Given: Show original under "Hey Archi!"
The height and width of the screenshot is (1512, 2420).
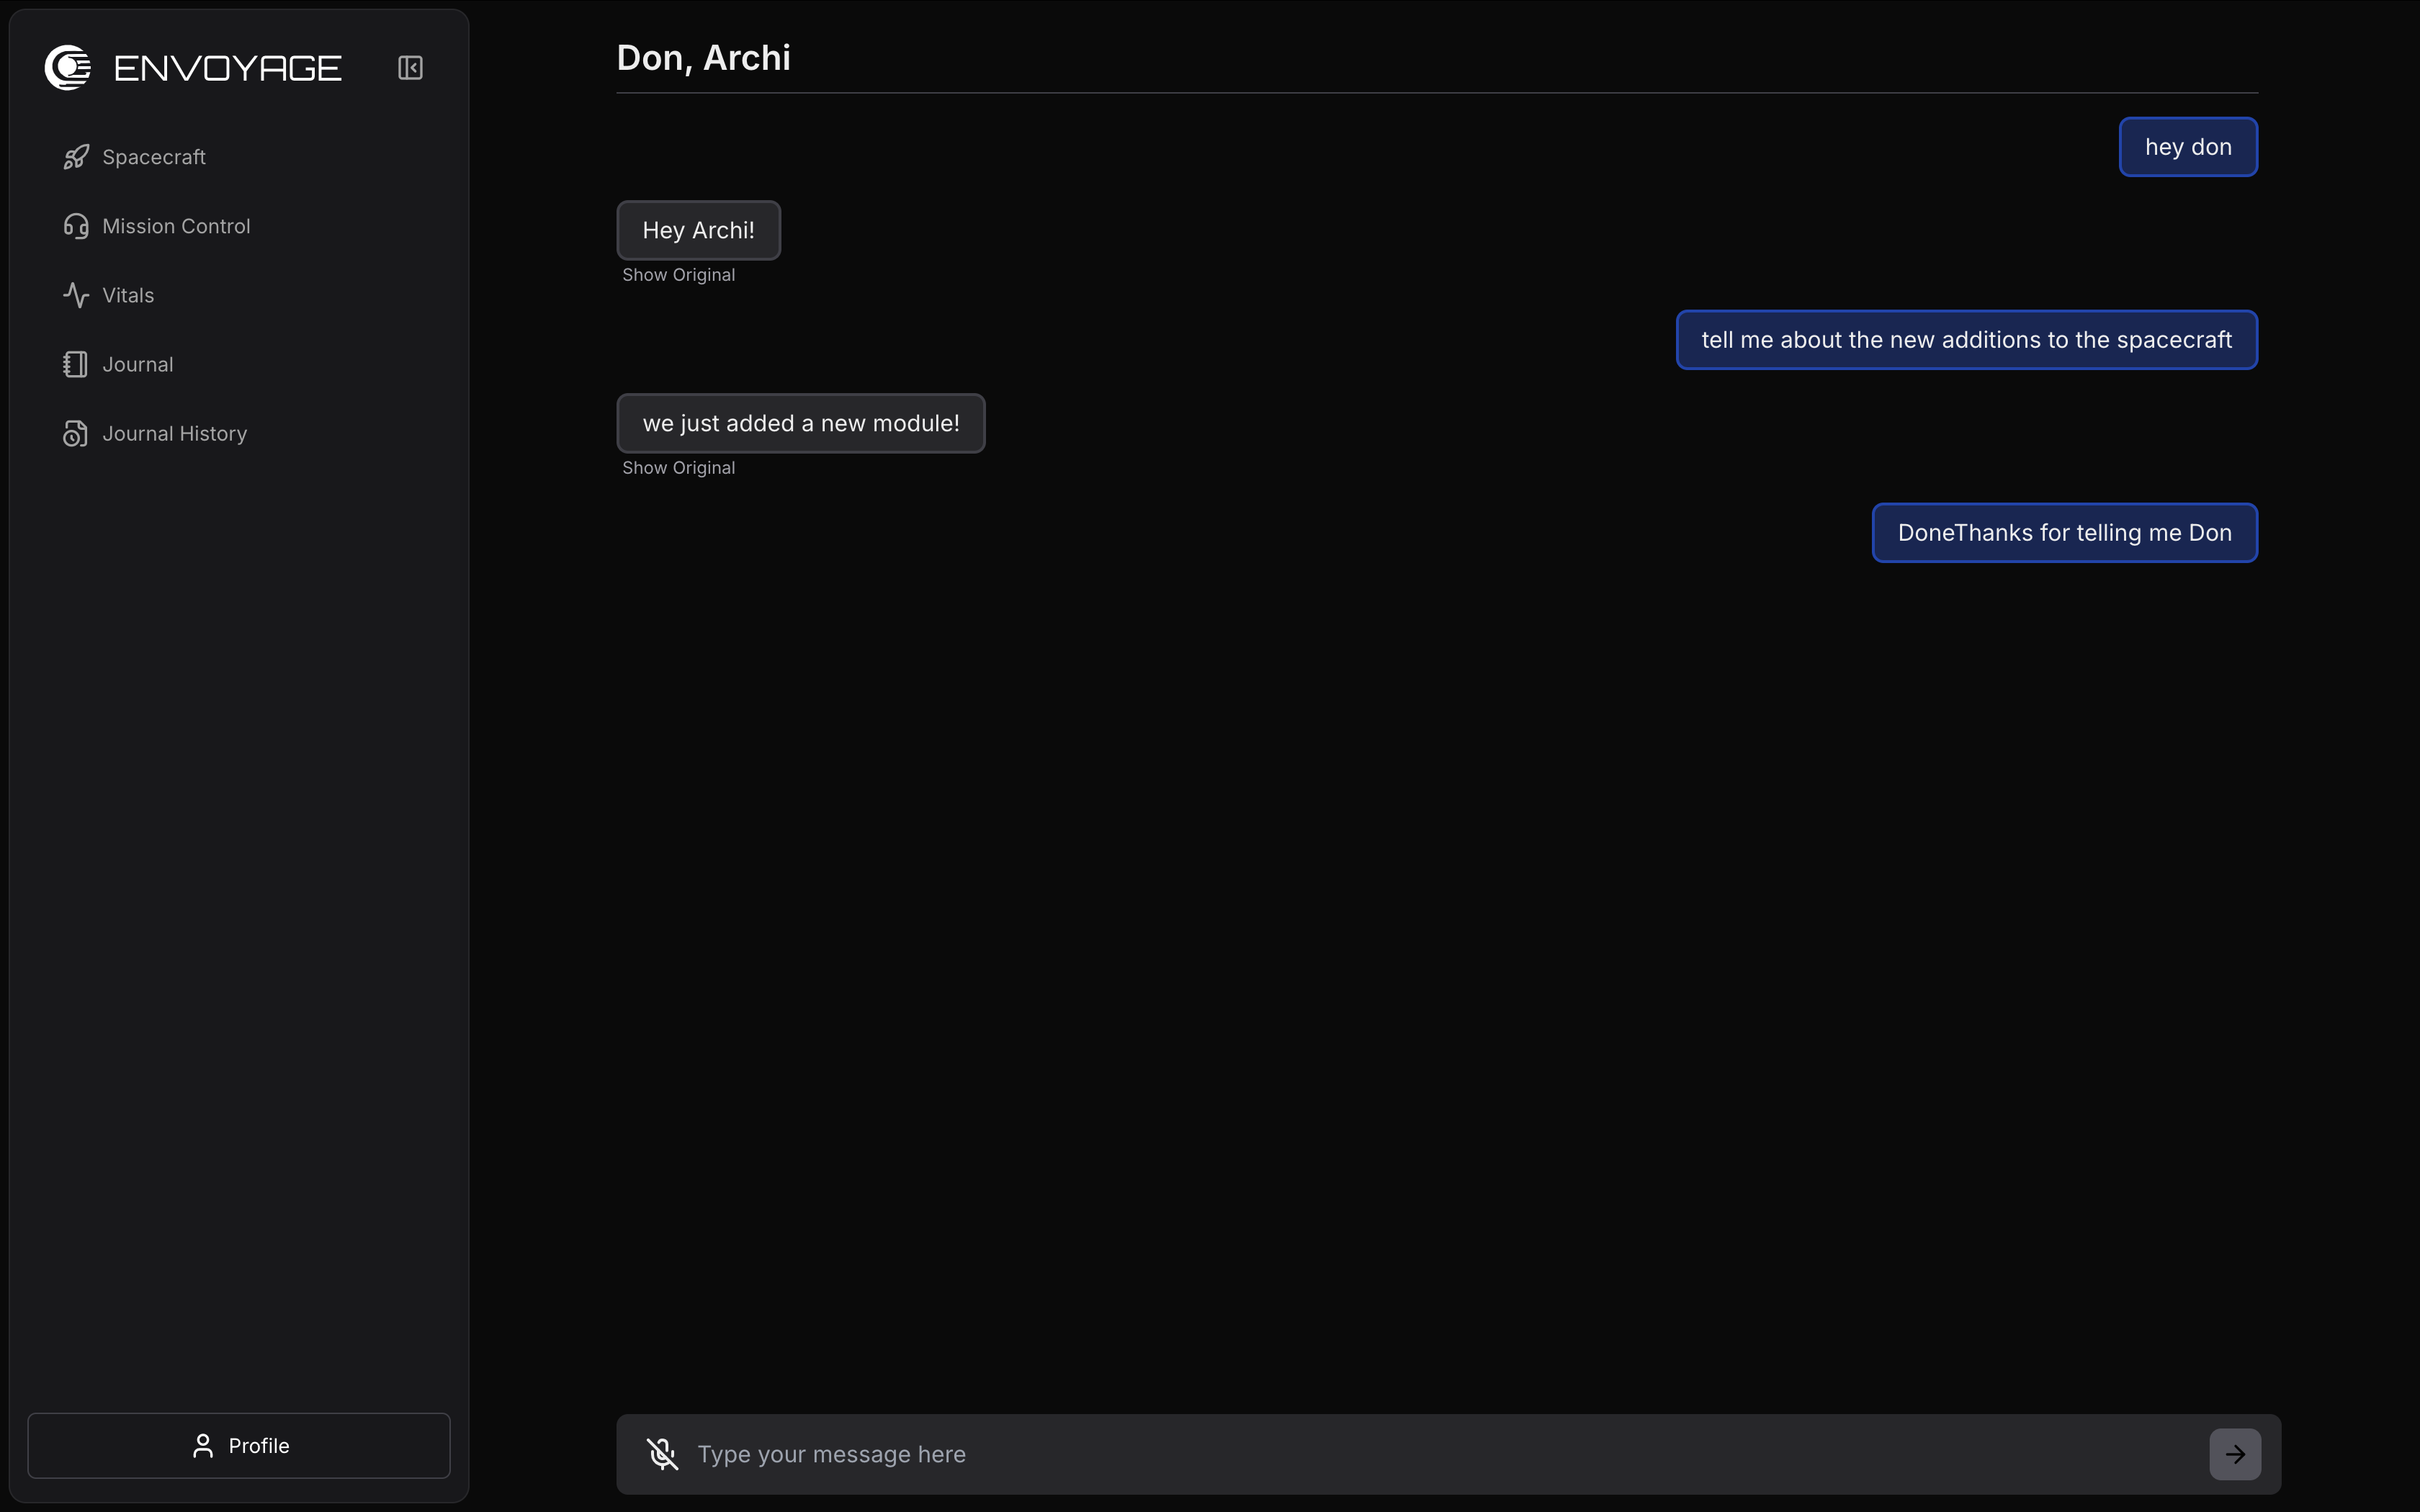Looking at the screenshot, I should 678,275.
